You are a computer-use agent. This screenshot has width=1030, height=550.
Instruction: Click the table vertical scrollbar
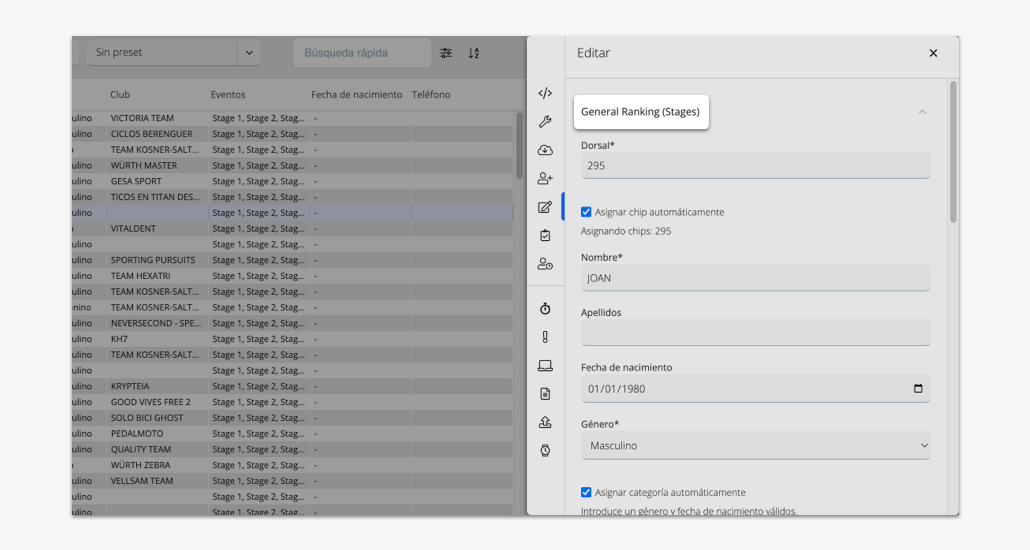(x=519, y=146)
